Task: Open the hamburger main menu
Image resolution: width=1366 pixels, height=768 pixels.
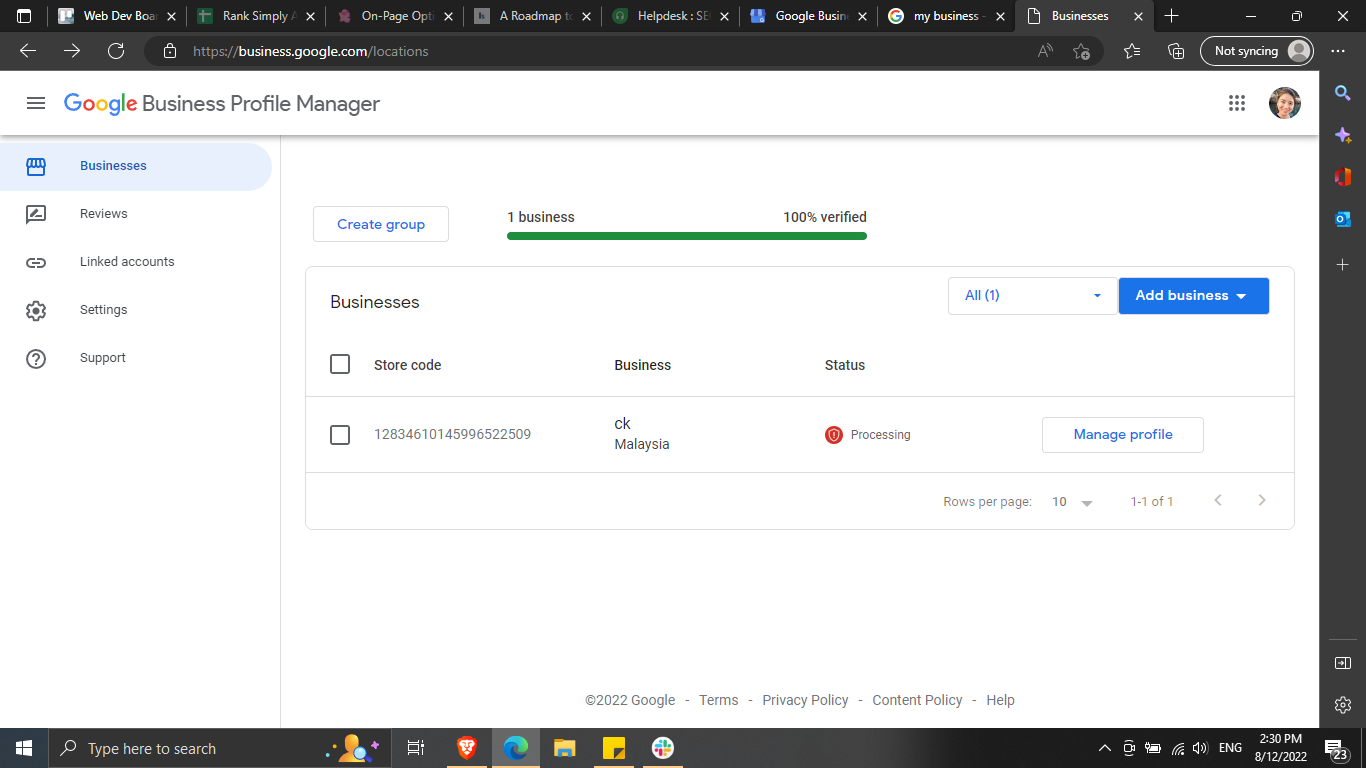Action: click(36, 103)
